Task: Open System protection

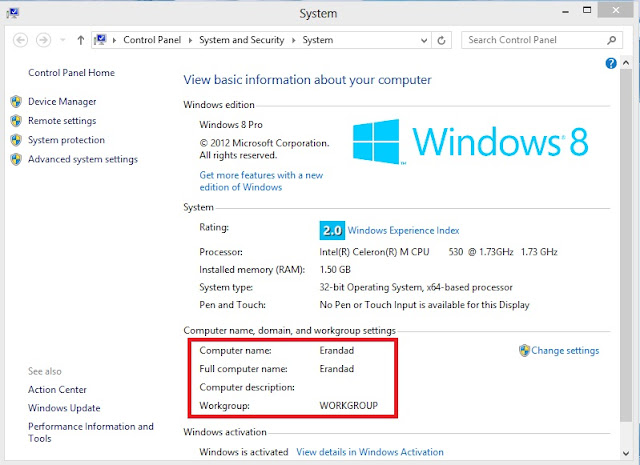Action: tap(67, 140)
